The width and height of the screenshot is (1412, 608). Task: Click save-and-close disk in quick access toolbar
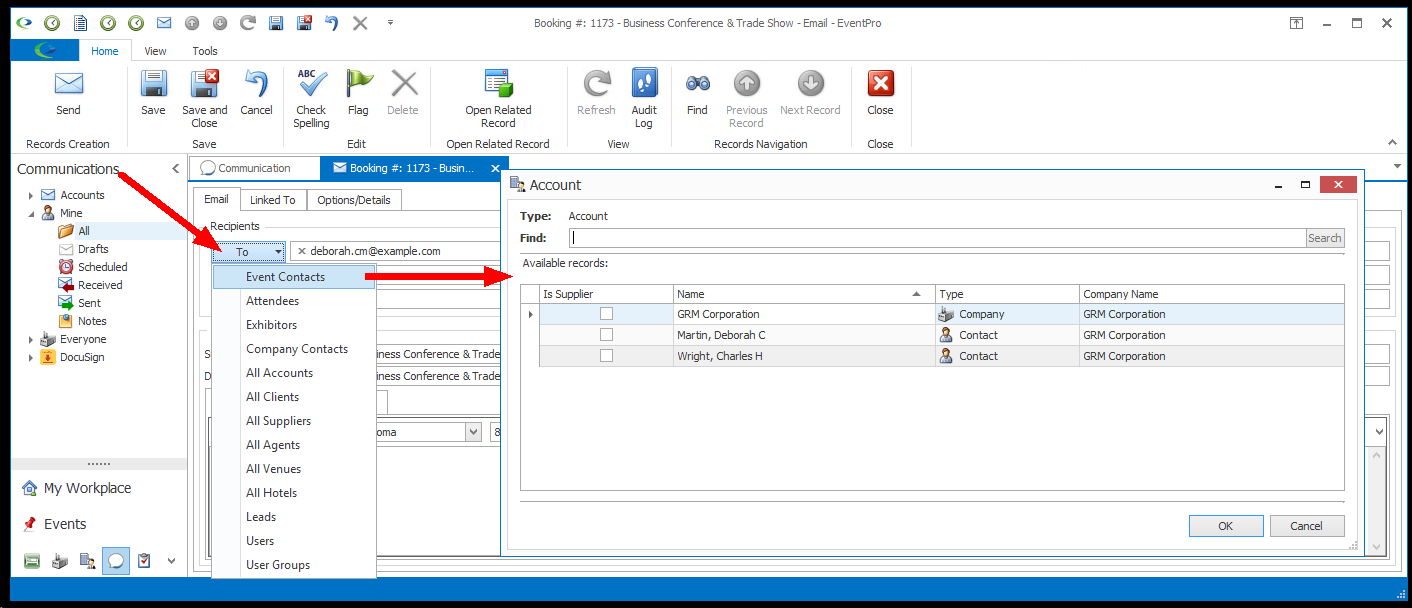tap(304, 22)
